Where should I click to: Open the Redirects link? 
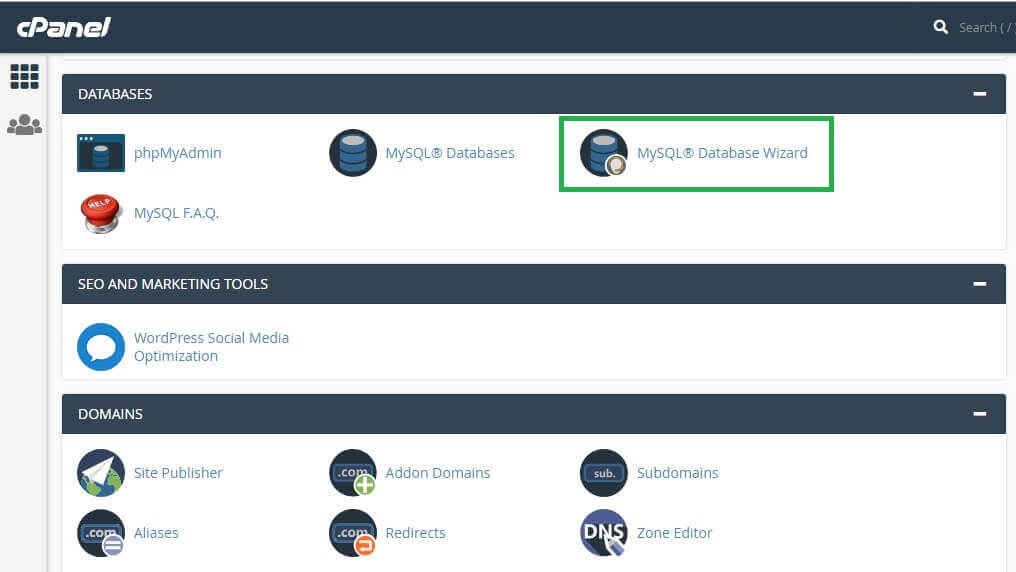point(415,532)
